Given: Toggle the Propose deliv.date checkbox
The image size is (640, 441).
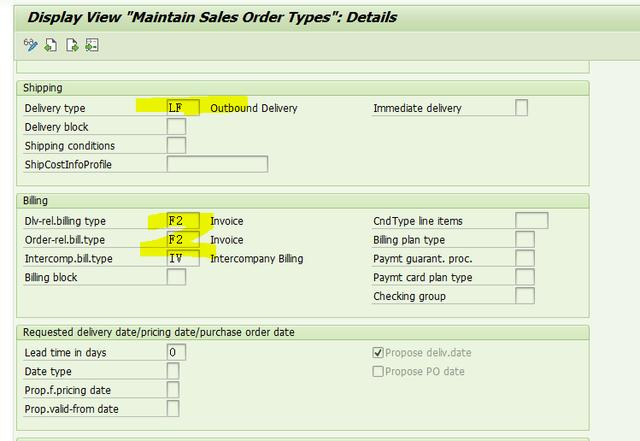Looking at the screenshot, I should [x=378, y=352].
